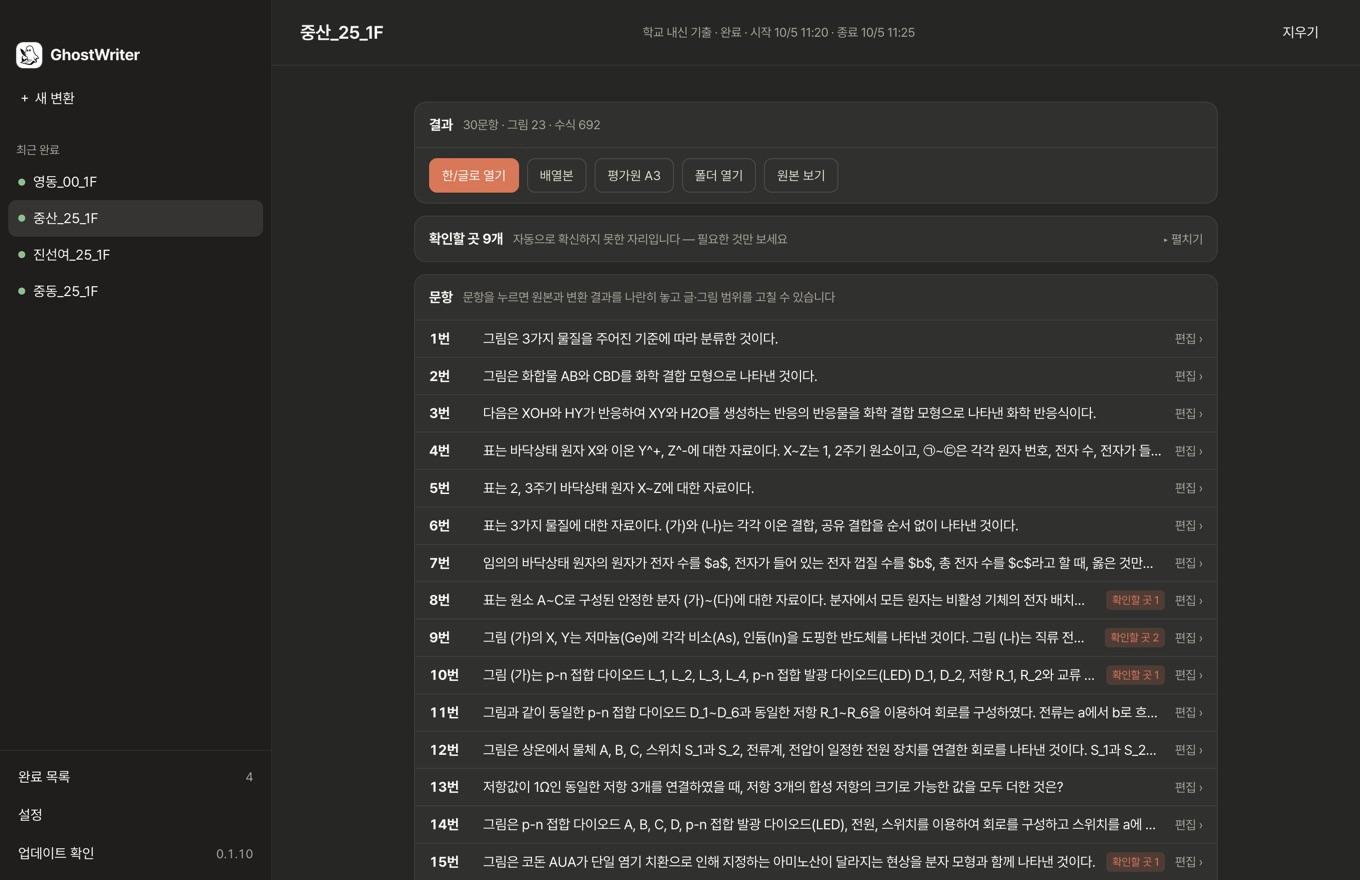Click the summary 30문항 · 그림 23 · 수식 692

(531, 125)
